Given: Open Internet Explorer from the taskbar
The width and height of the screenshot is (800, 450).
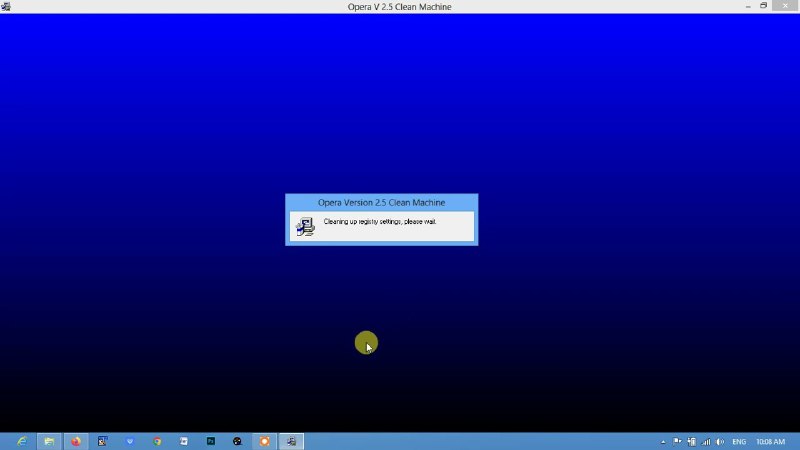Looking at the screenshot, I should [x=22, y=441].
